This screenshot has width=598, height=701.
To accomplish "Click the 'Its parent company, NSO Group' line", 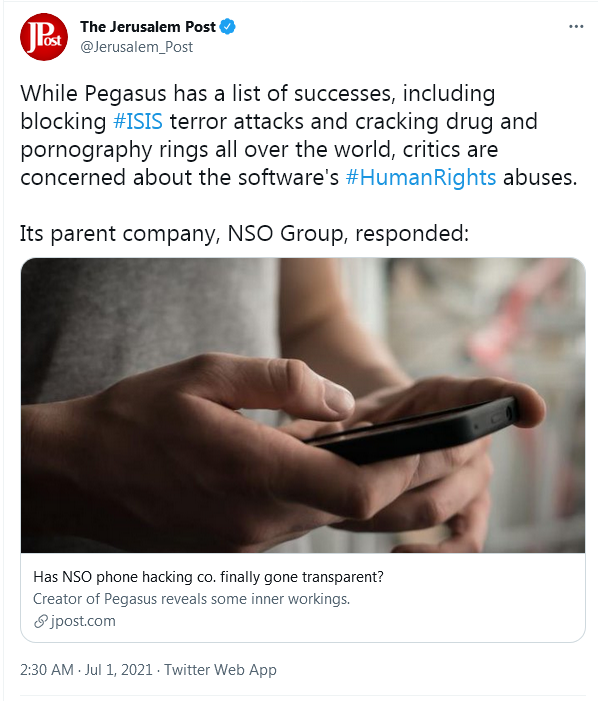I will [x=244, y=233].
